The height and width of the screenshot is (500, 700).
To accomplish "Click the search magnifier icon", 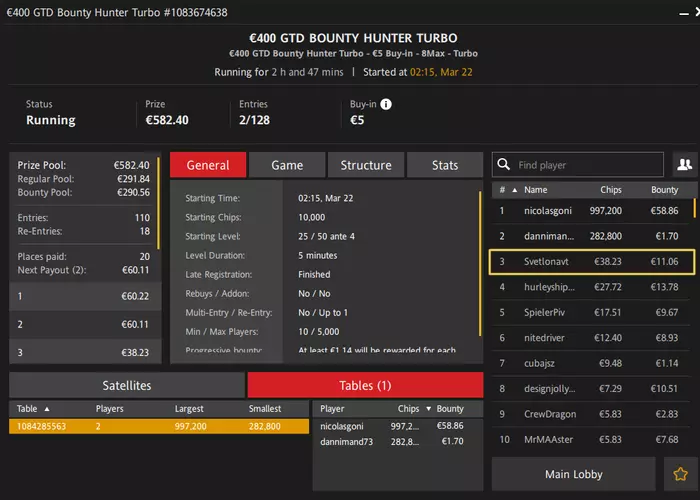I will pos(504,164).
